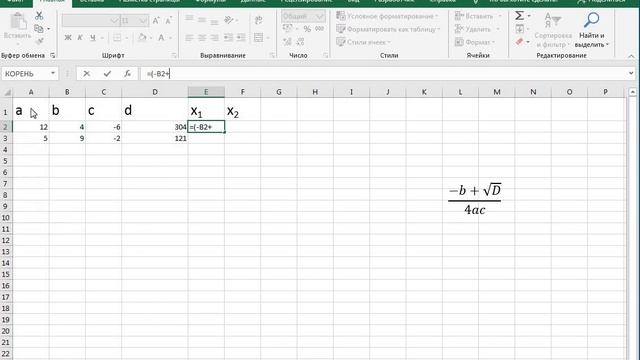Decrease font size with the smaller A
The image size is (640, 360).
click(x=169, y=20)
